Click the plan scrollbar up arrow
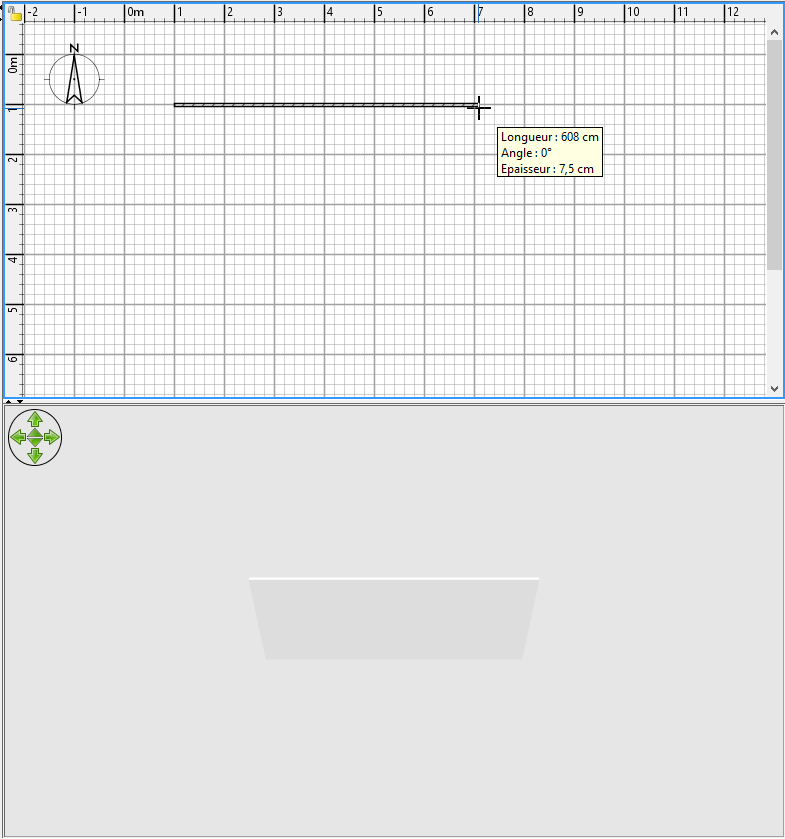The width and height of the screenshot is (785, 839). pyautogui.click(x=774, y=32)
